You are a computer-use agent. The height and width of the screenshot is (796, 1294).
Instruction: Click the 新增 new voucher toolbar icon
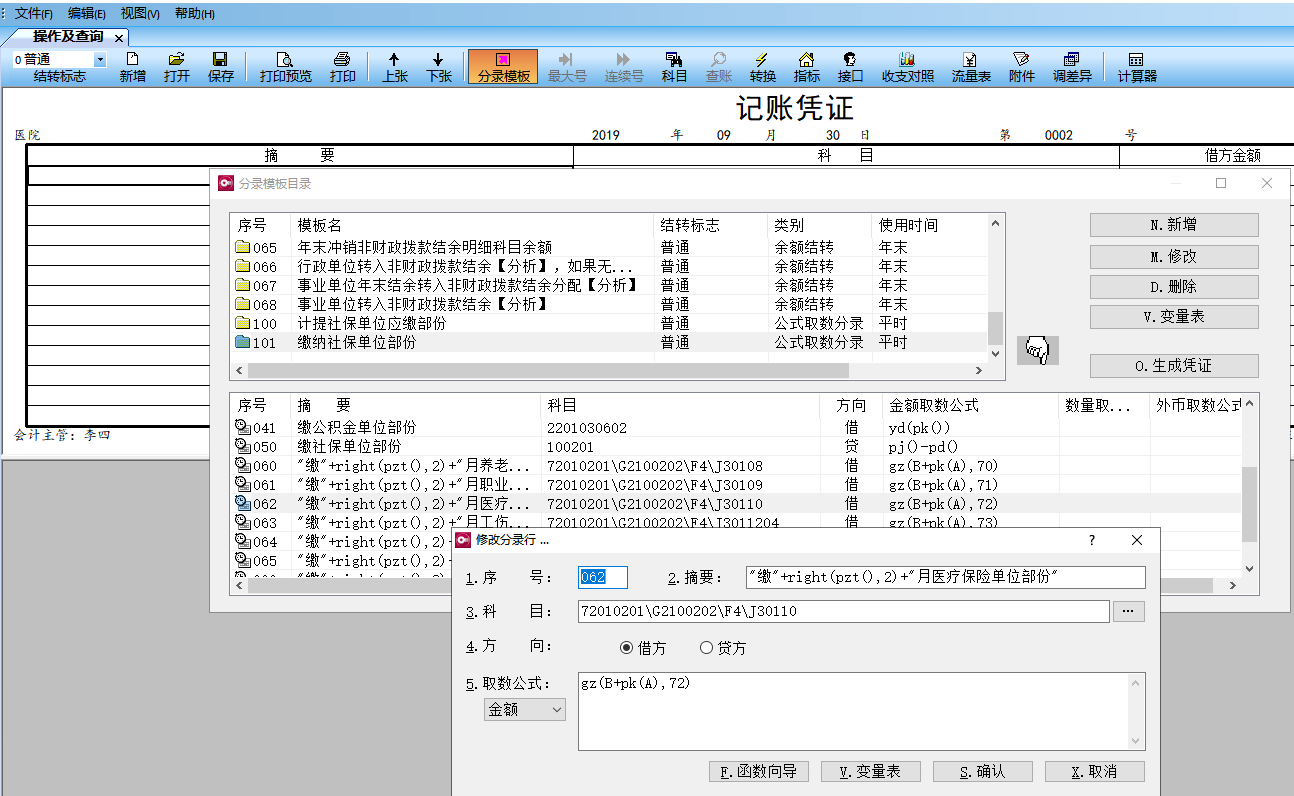[x=132, y=67]
